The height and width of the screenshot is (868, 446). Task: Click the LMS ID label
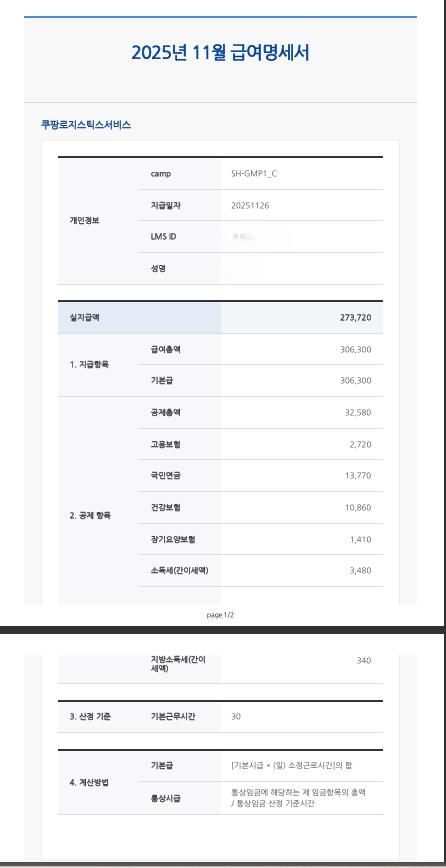coord(163,237)
